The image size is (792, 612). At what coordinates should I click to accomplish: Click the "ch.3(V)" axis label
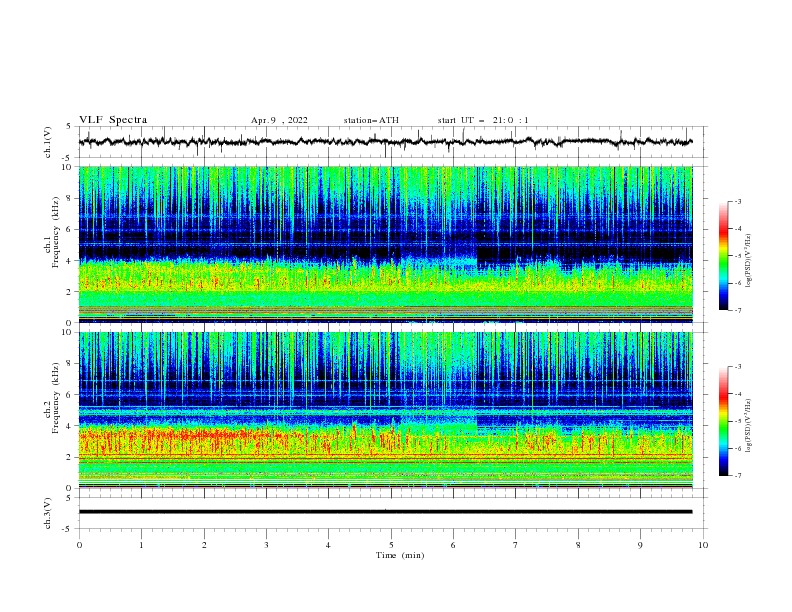point(48,513)
